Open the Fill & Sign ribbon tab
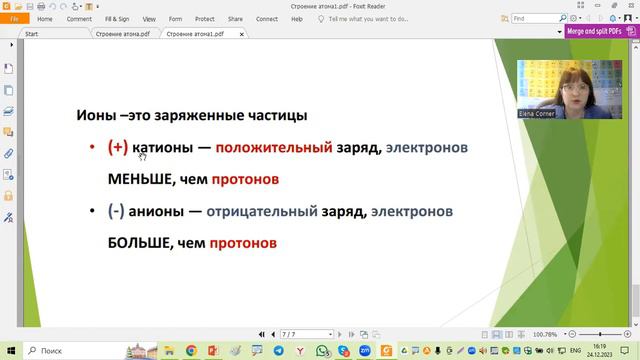The width and height of the screenshot is (640, 360). (x=117, y=19)
